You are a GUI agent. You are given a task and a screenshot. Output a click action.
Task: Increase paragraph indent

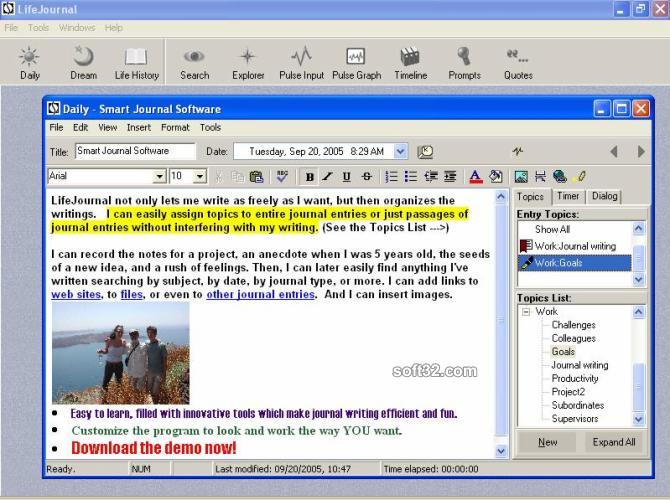tap(450, 176)
